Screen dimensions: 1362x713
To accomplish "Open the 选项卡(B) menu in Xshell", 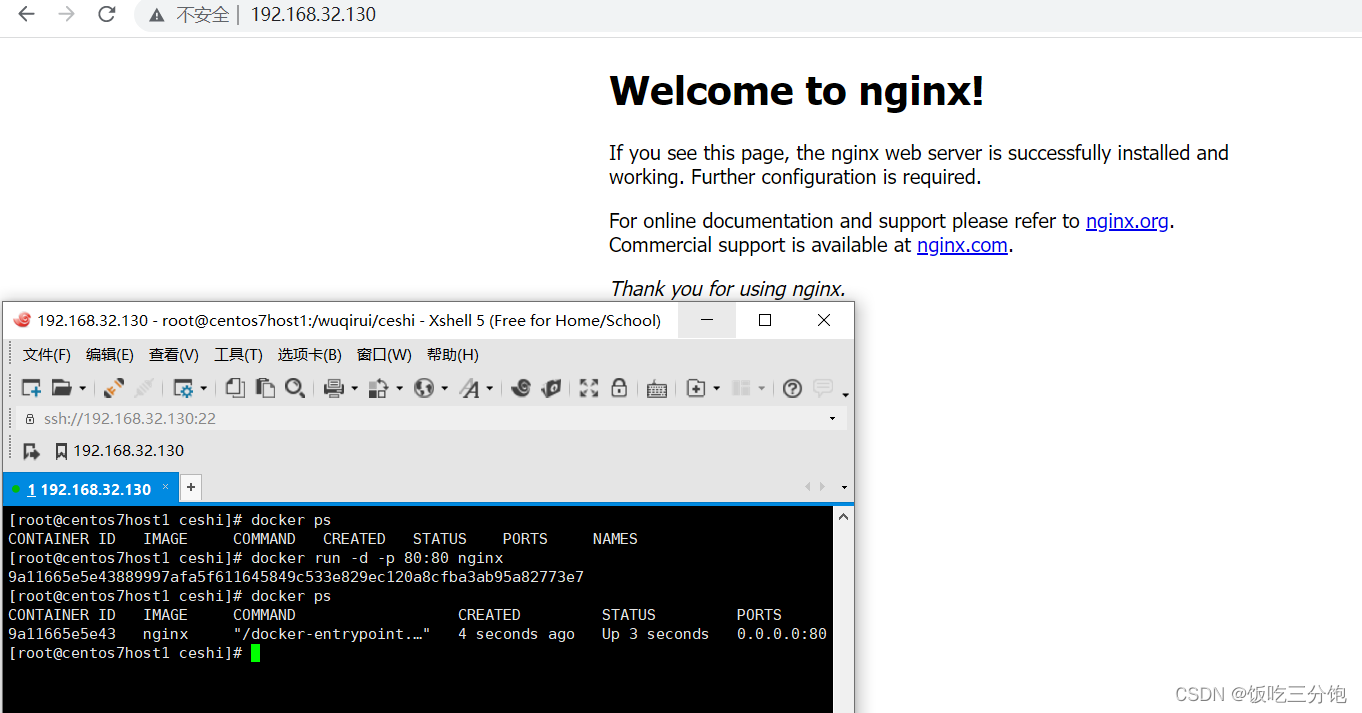I will tap(310, 355).
